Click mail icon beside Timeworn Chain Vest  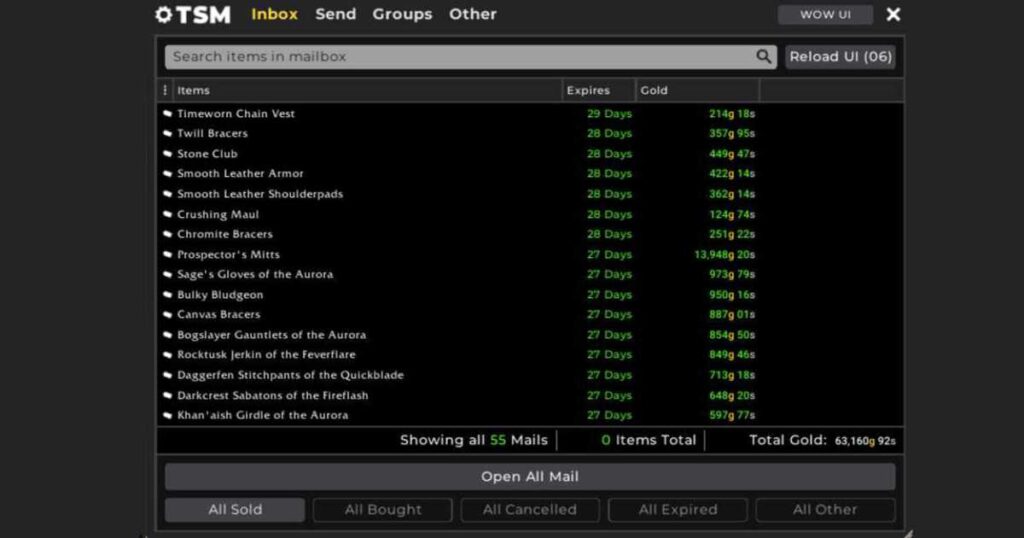167,114
